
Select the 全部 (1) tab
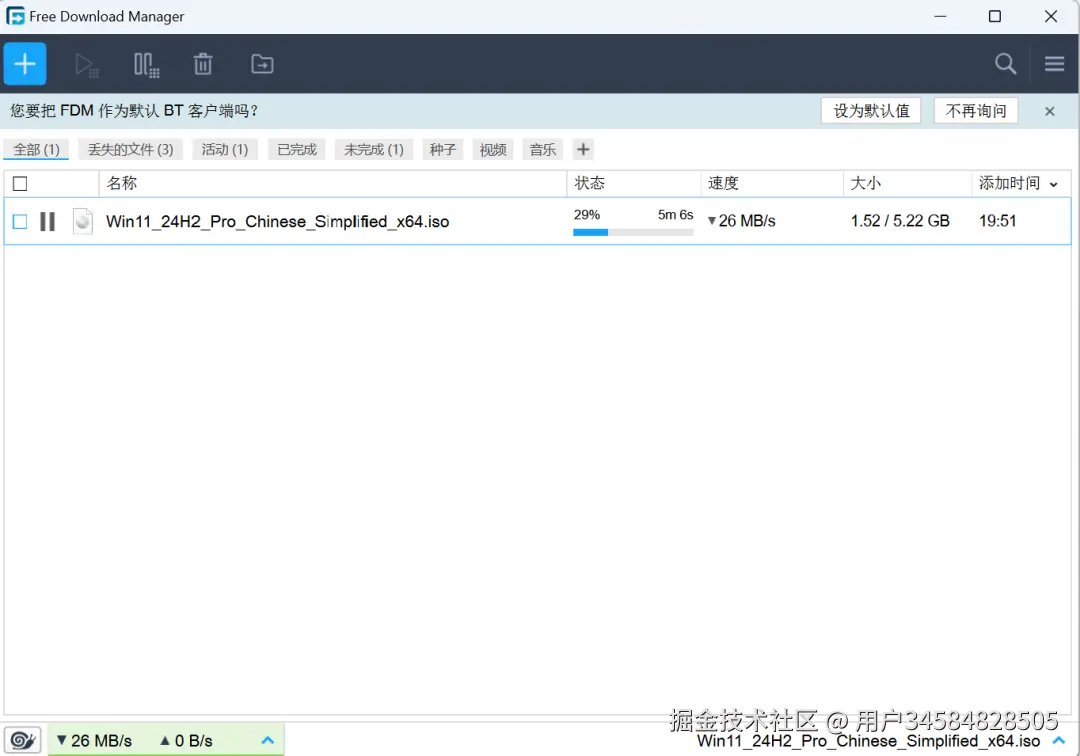(x=37, y=149)
